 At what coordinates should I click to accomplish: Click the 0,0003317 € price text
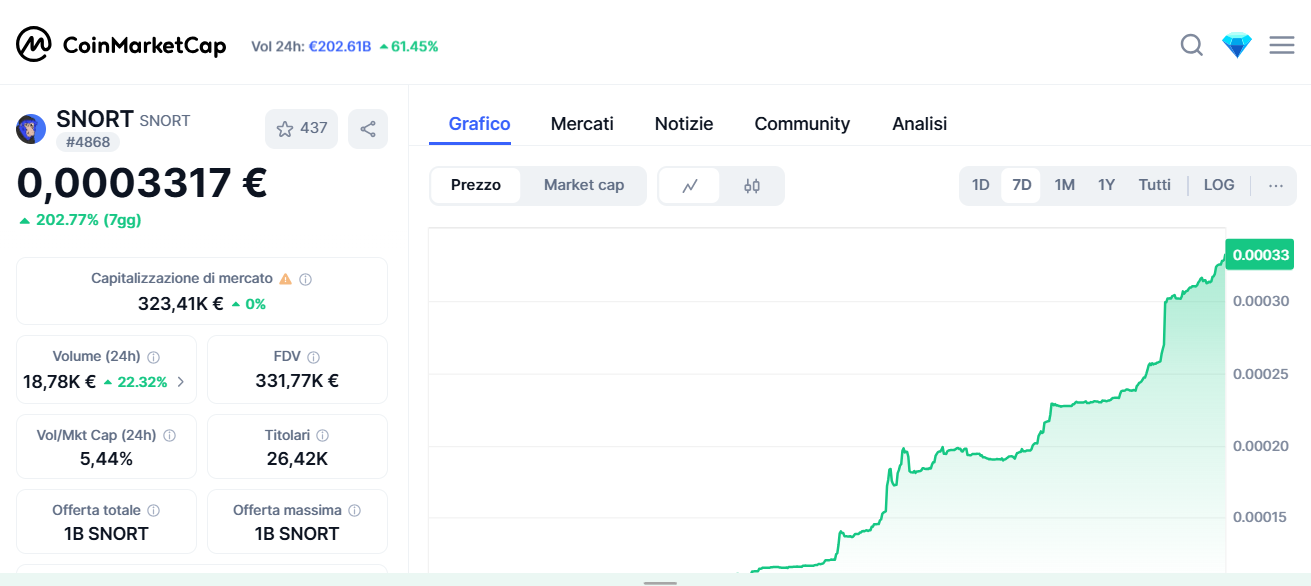(x=142, y=183)
